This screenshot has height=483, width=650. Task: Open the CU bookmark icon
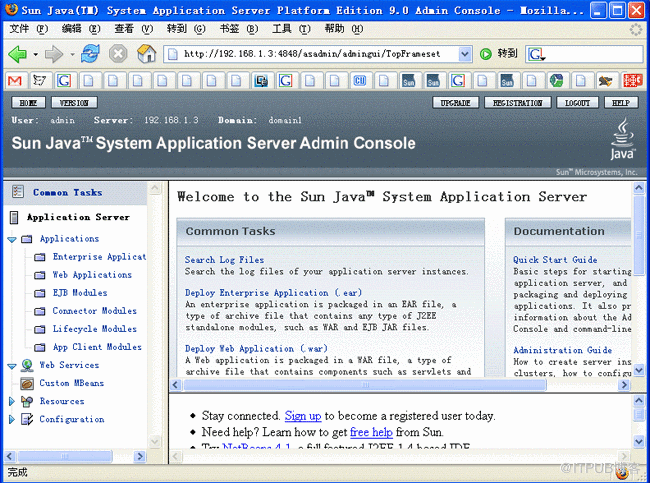(x=359, y=80)
